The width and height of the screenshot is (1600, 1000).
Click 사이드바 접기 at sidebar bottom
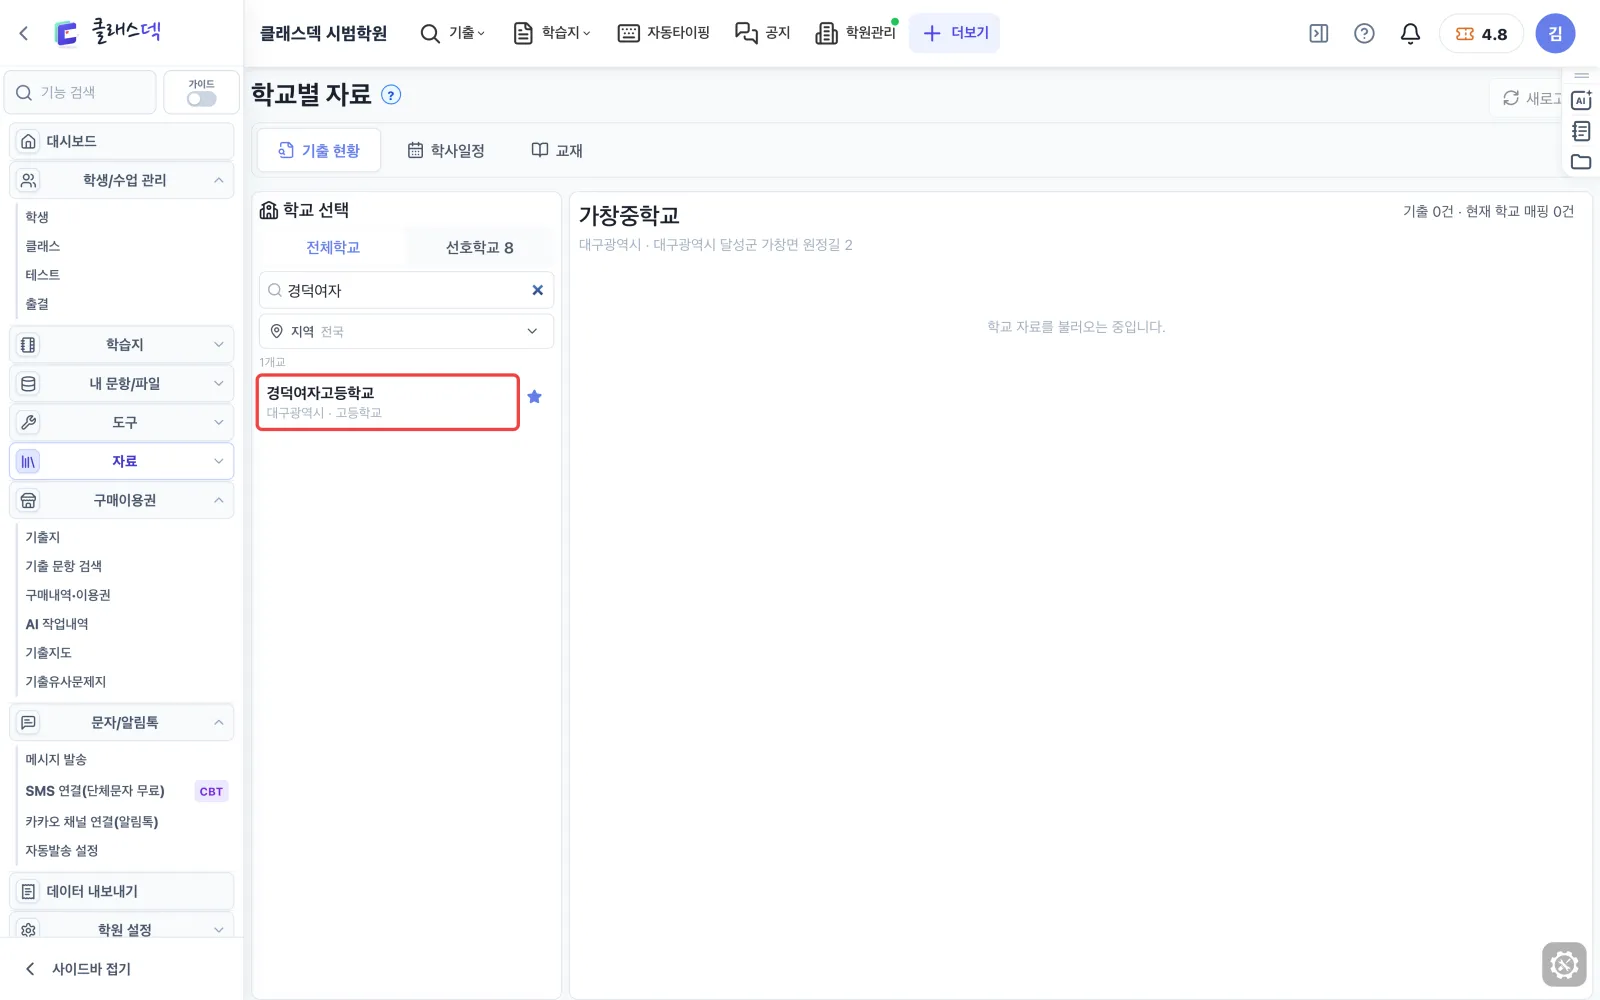(x=78, y=968)
